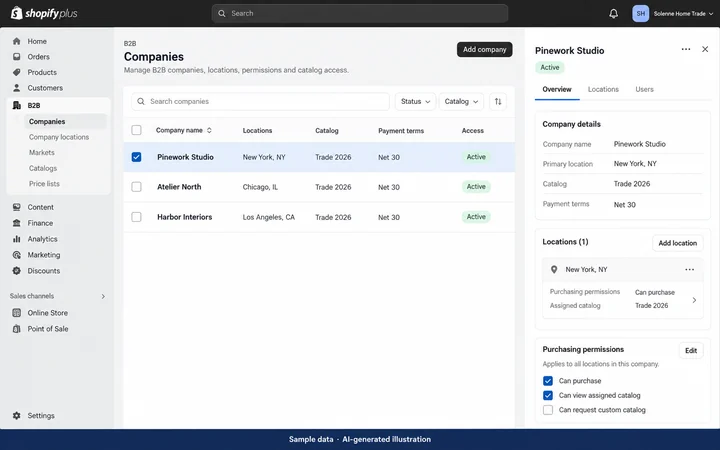Switch to the Overview tab
720x450 pixels.
(557, 90)
